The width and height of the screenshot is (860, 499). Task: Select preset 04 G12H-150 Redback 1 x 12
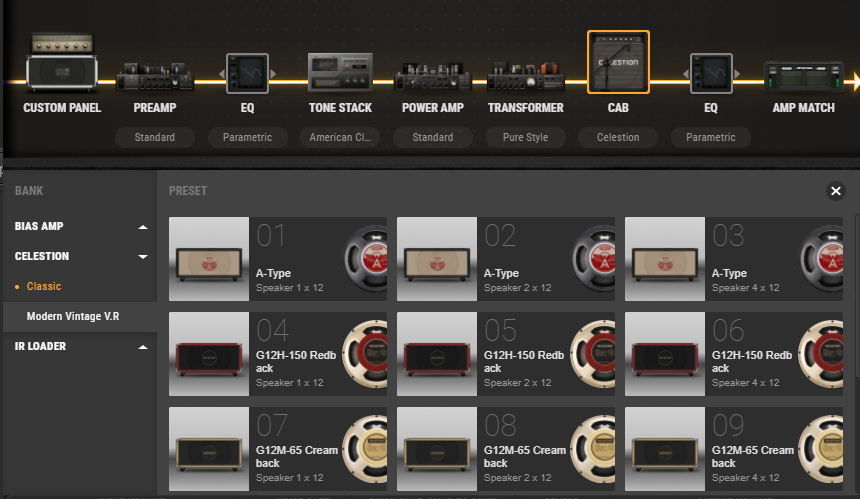tap(278, 354)
